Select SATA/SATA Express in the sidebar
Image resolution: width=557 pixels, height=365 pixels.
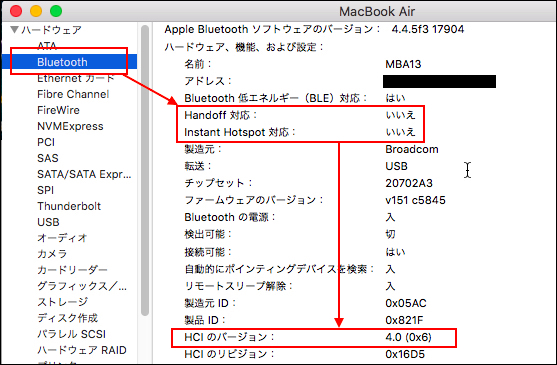pyautogui.click(x=84, y=174)
